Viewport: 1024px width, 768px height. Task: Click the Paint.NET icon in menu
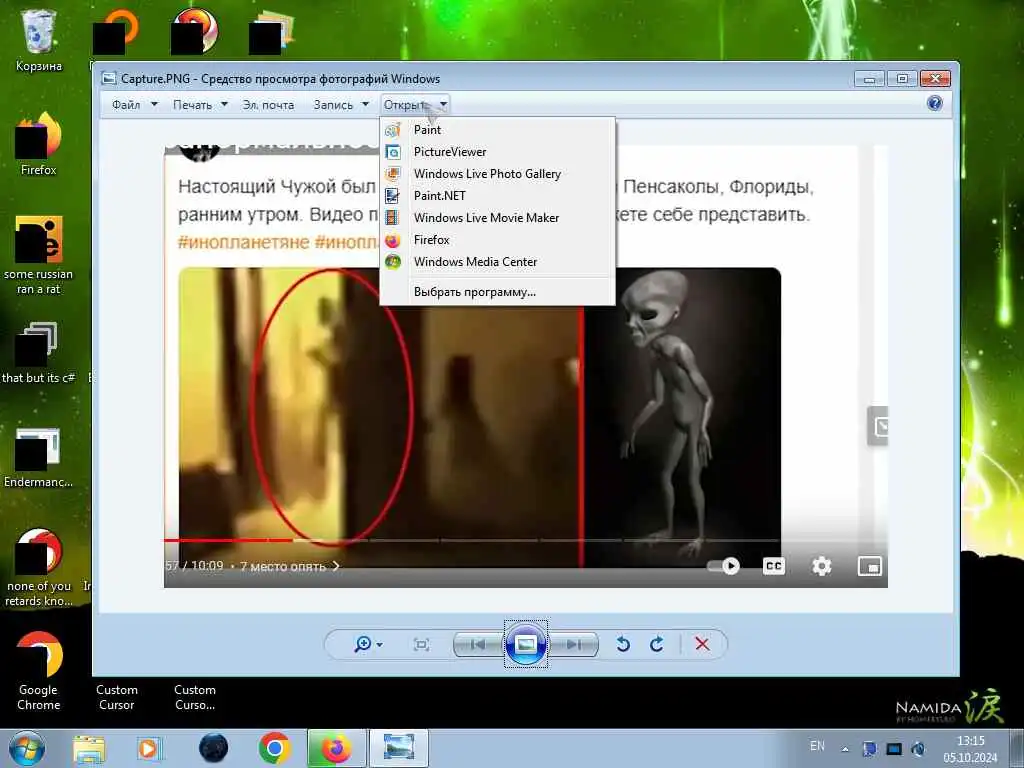392,195
